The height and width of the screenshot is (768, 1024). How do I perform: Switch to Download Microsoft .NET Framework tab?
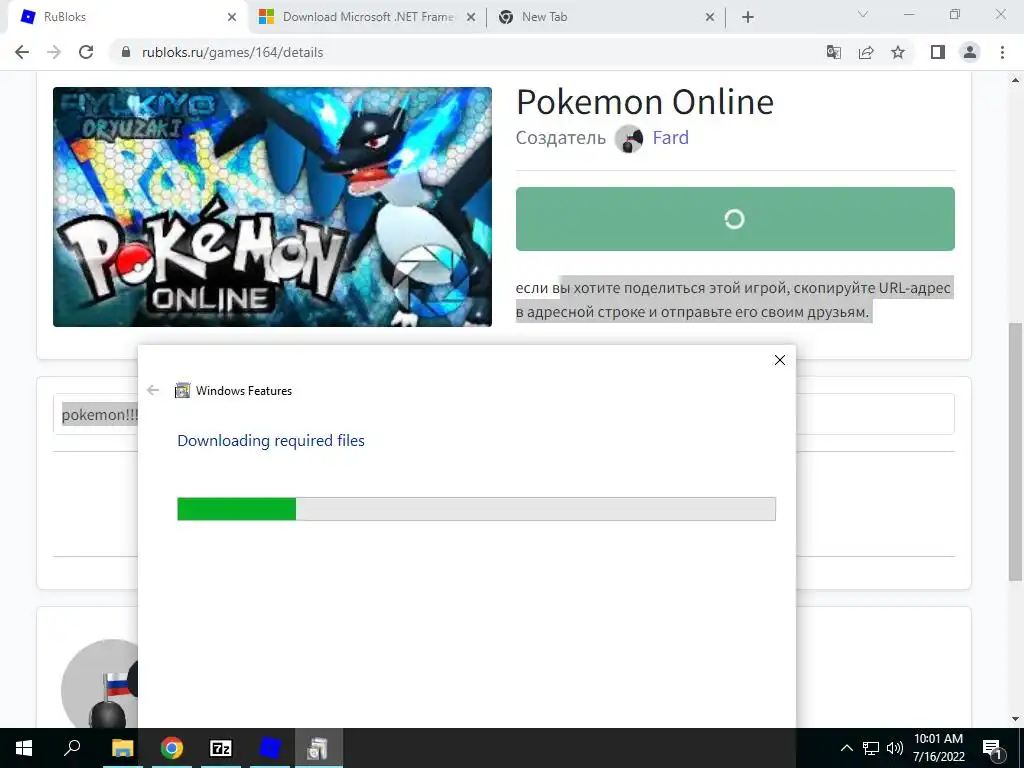tap(368, 17)
